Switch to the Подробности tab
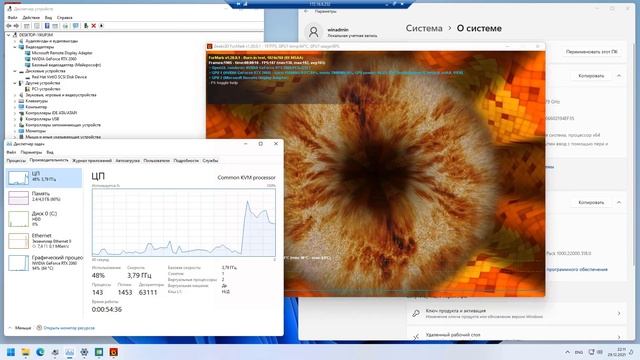This screenshot has height=360, width=640. pyautogui.click(x=186, y=161)
